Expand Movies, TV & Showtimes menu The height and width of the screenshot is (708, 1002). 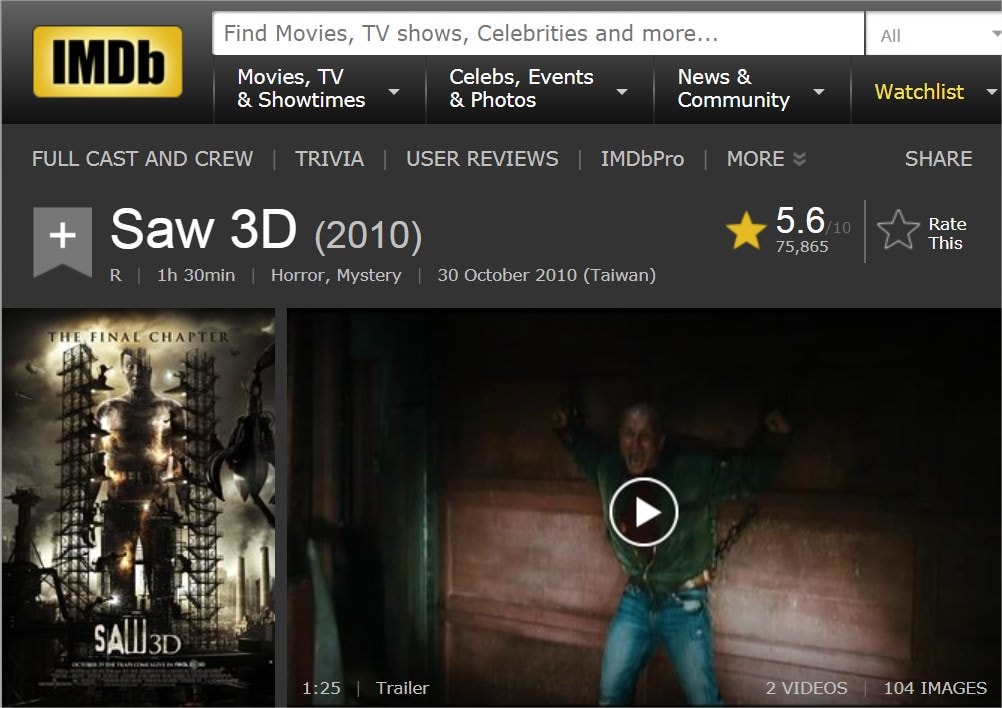(318, 89)
